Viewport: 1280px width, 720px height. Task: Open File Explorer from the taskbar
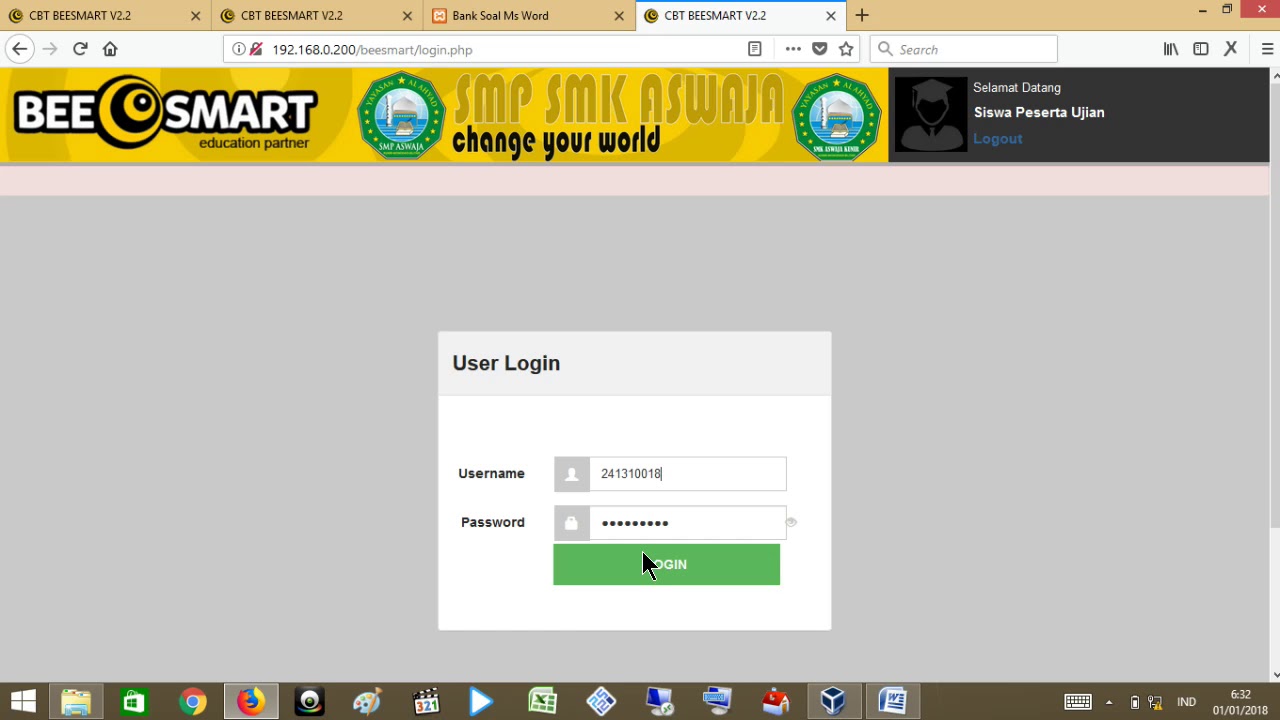coord(76,702)
